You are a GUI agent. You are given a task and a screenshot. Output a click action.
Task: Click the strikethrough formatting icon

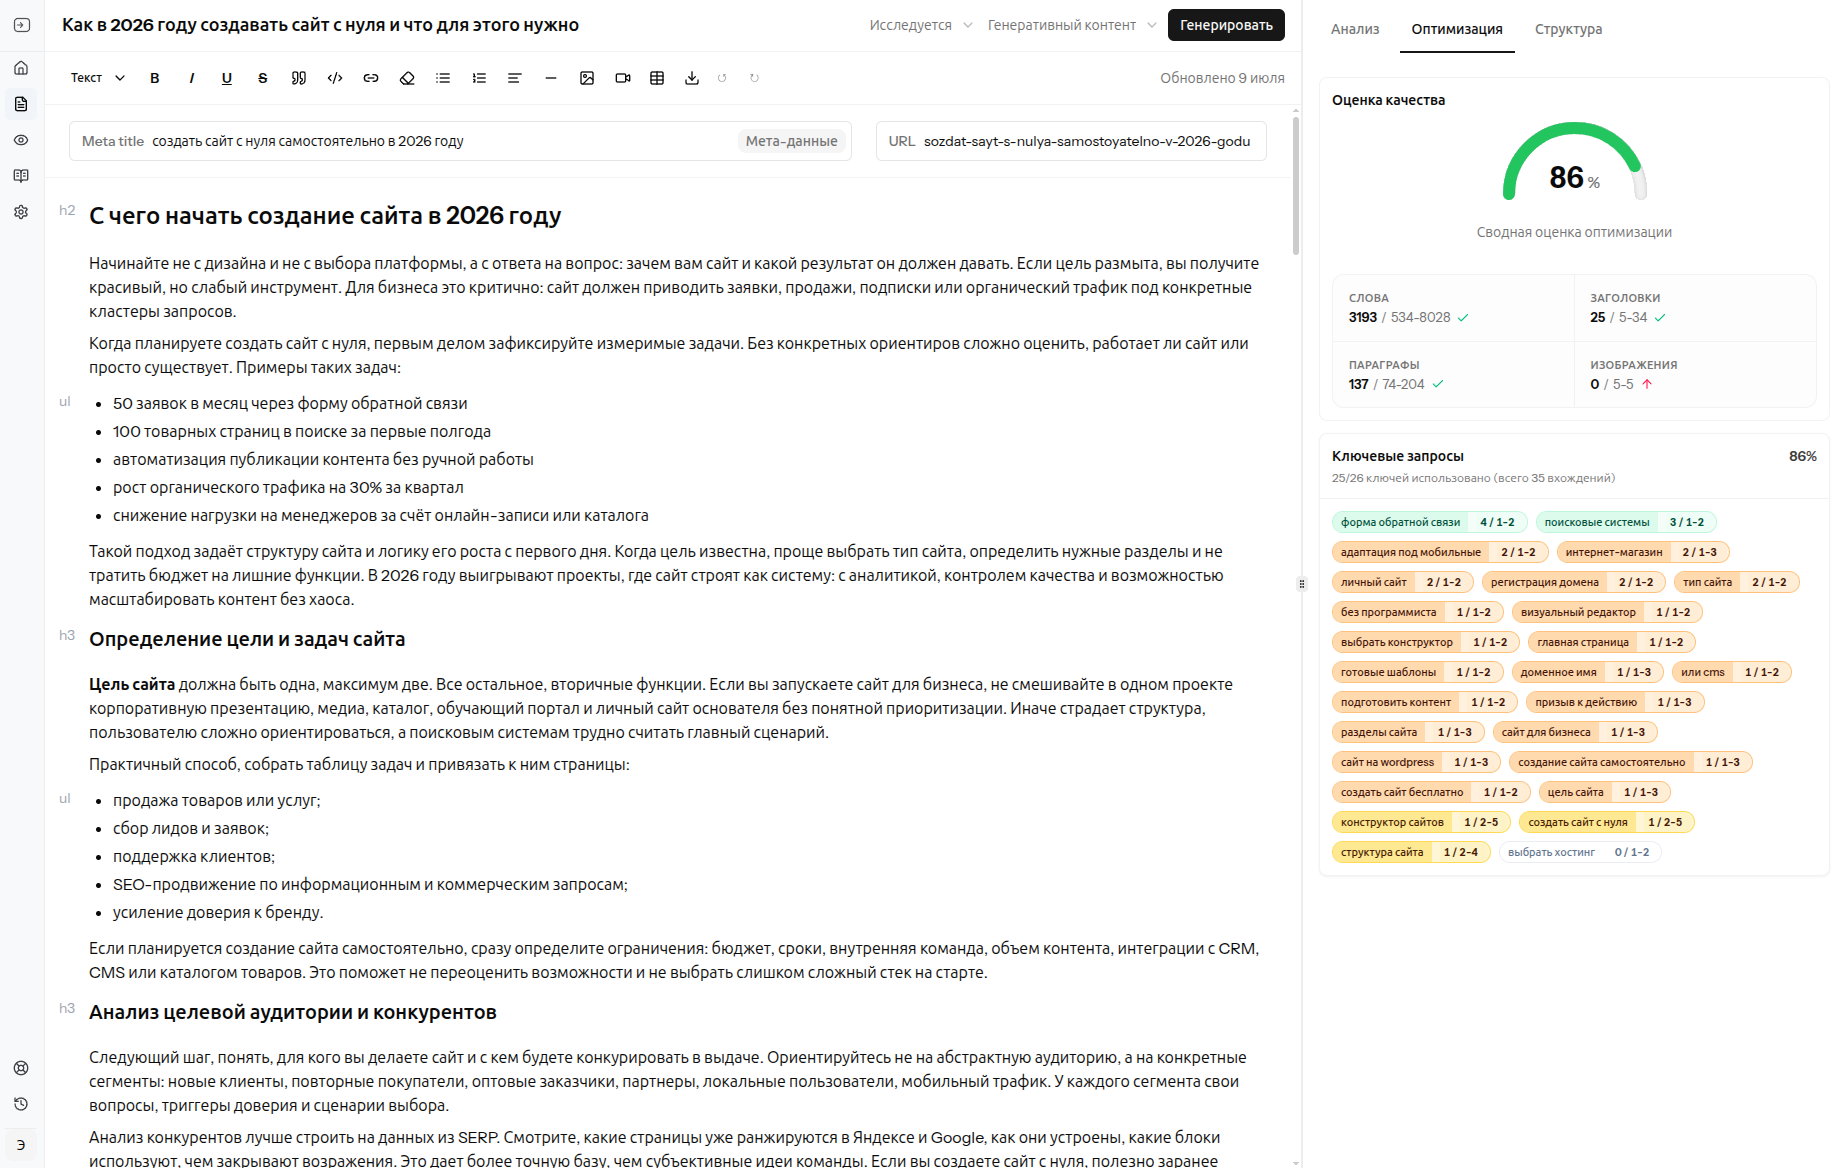tap(263, 78)
